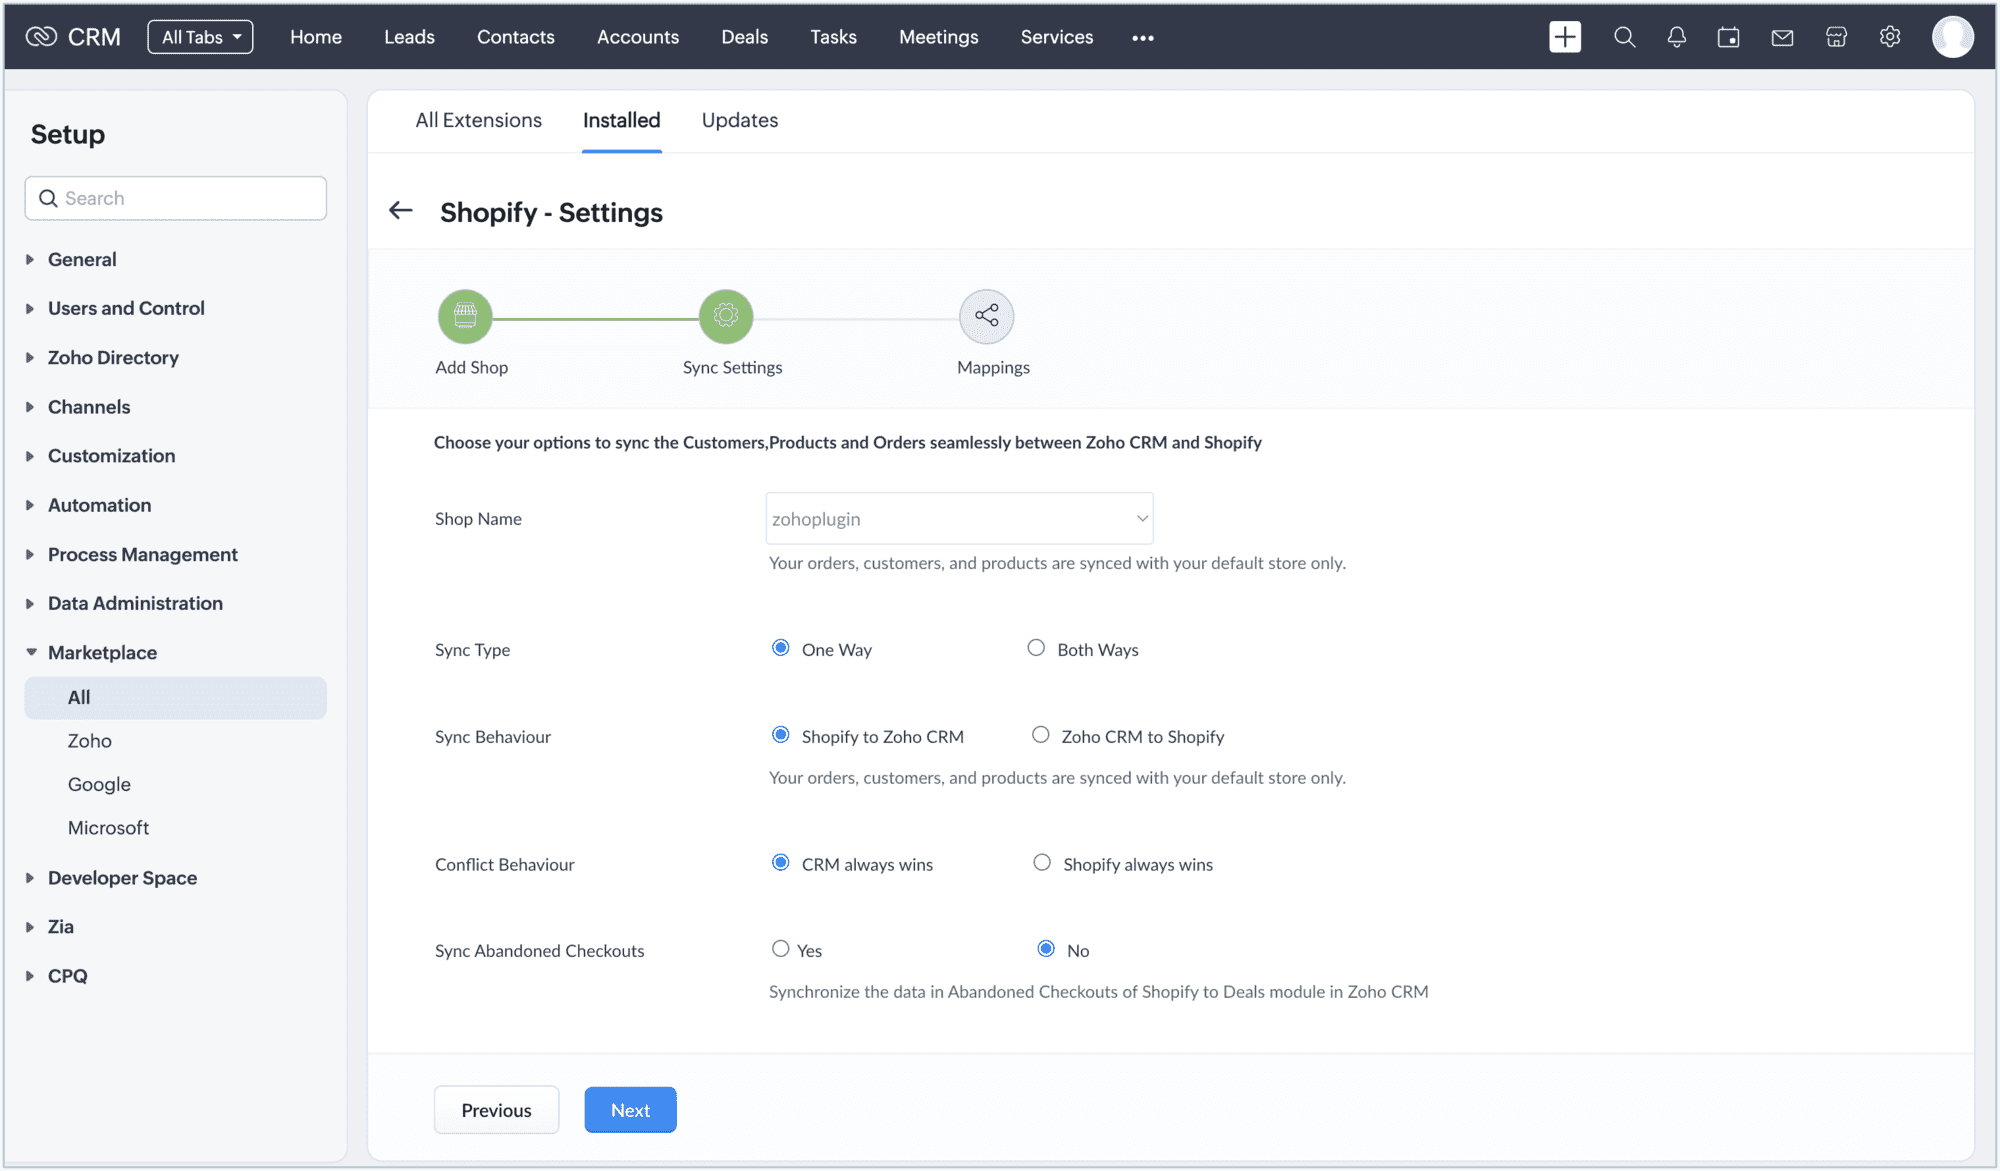The image size is (2000, 1171).
Task: Open the Deals menu item
Action: [744, 37]
